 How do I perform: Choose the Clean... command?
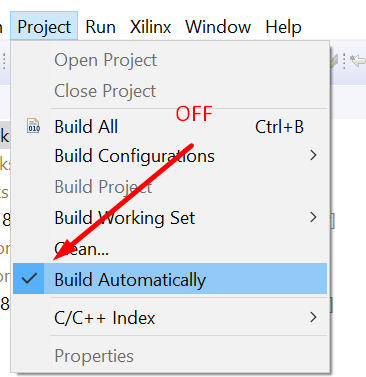(81, 249)
